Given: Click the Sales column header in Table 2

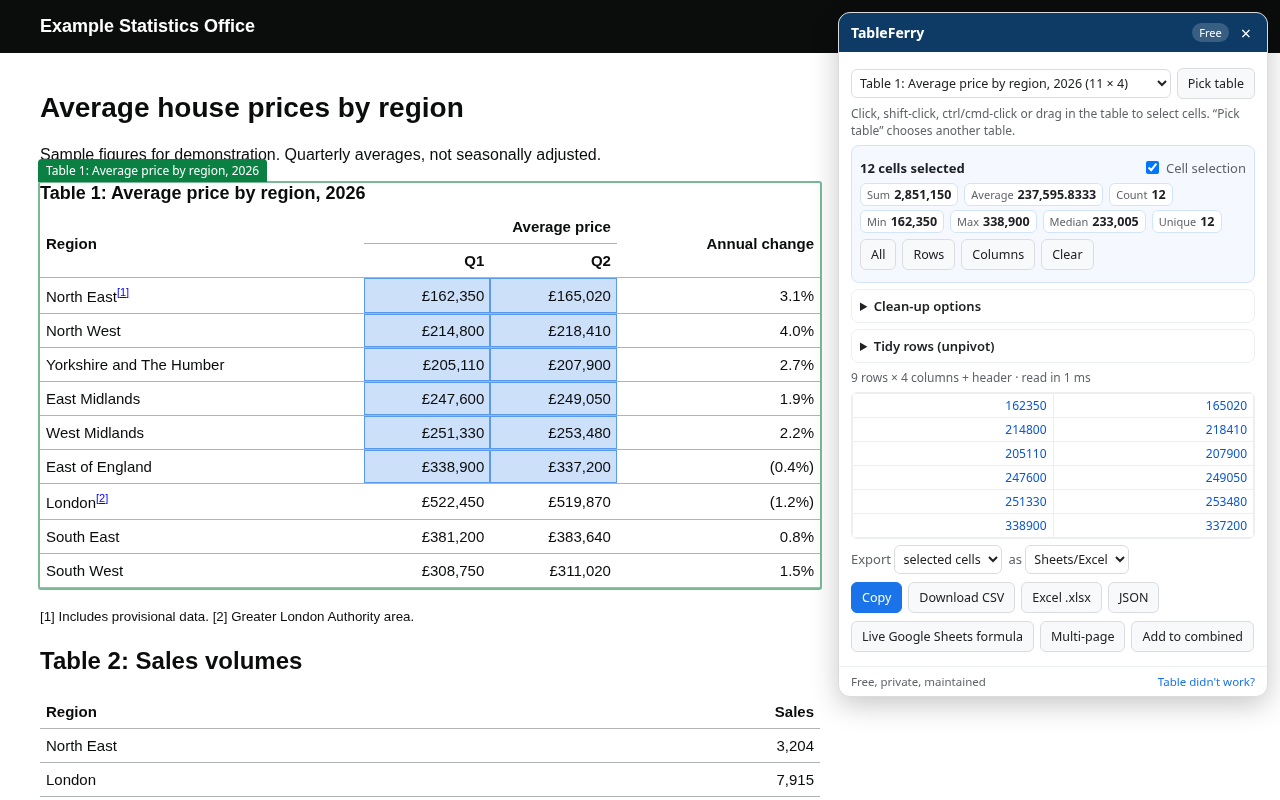Looking at the screenshot, I should (x=794, y=712).
